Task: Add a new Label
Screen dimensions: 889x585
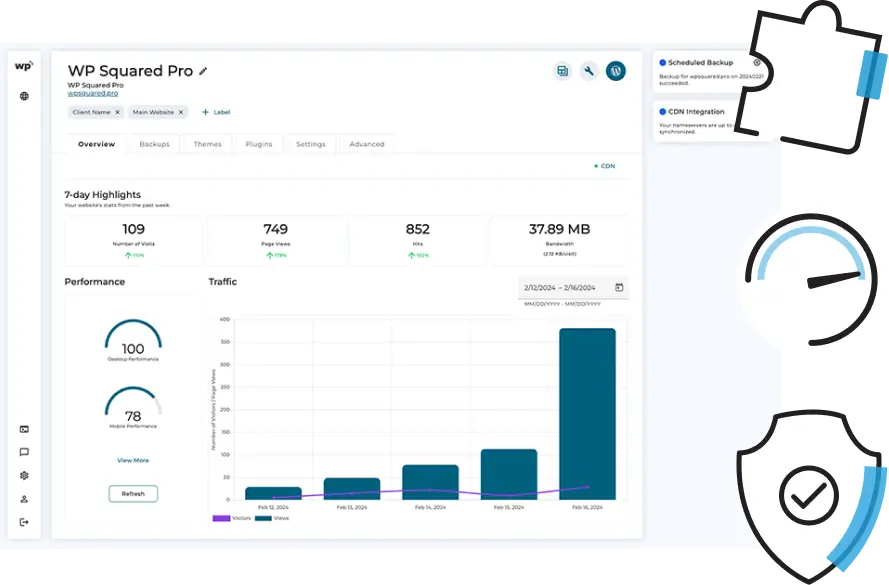Action: [x=216, y=112]
